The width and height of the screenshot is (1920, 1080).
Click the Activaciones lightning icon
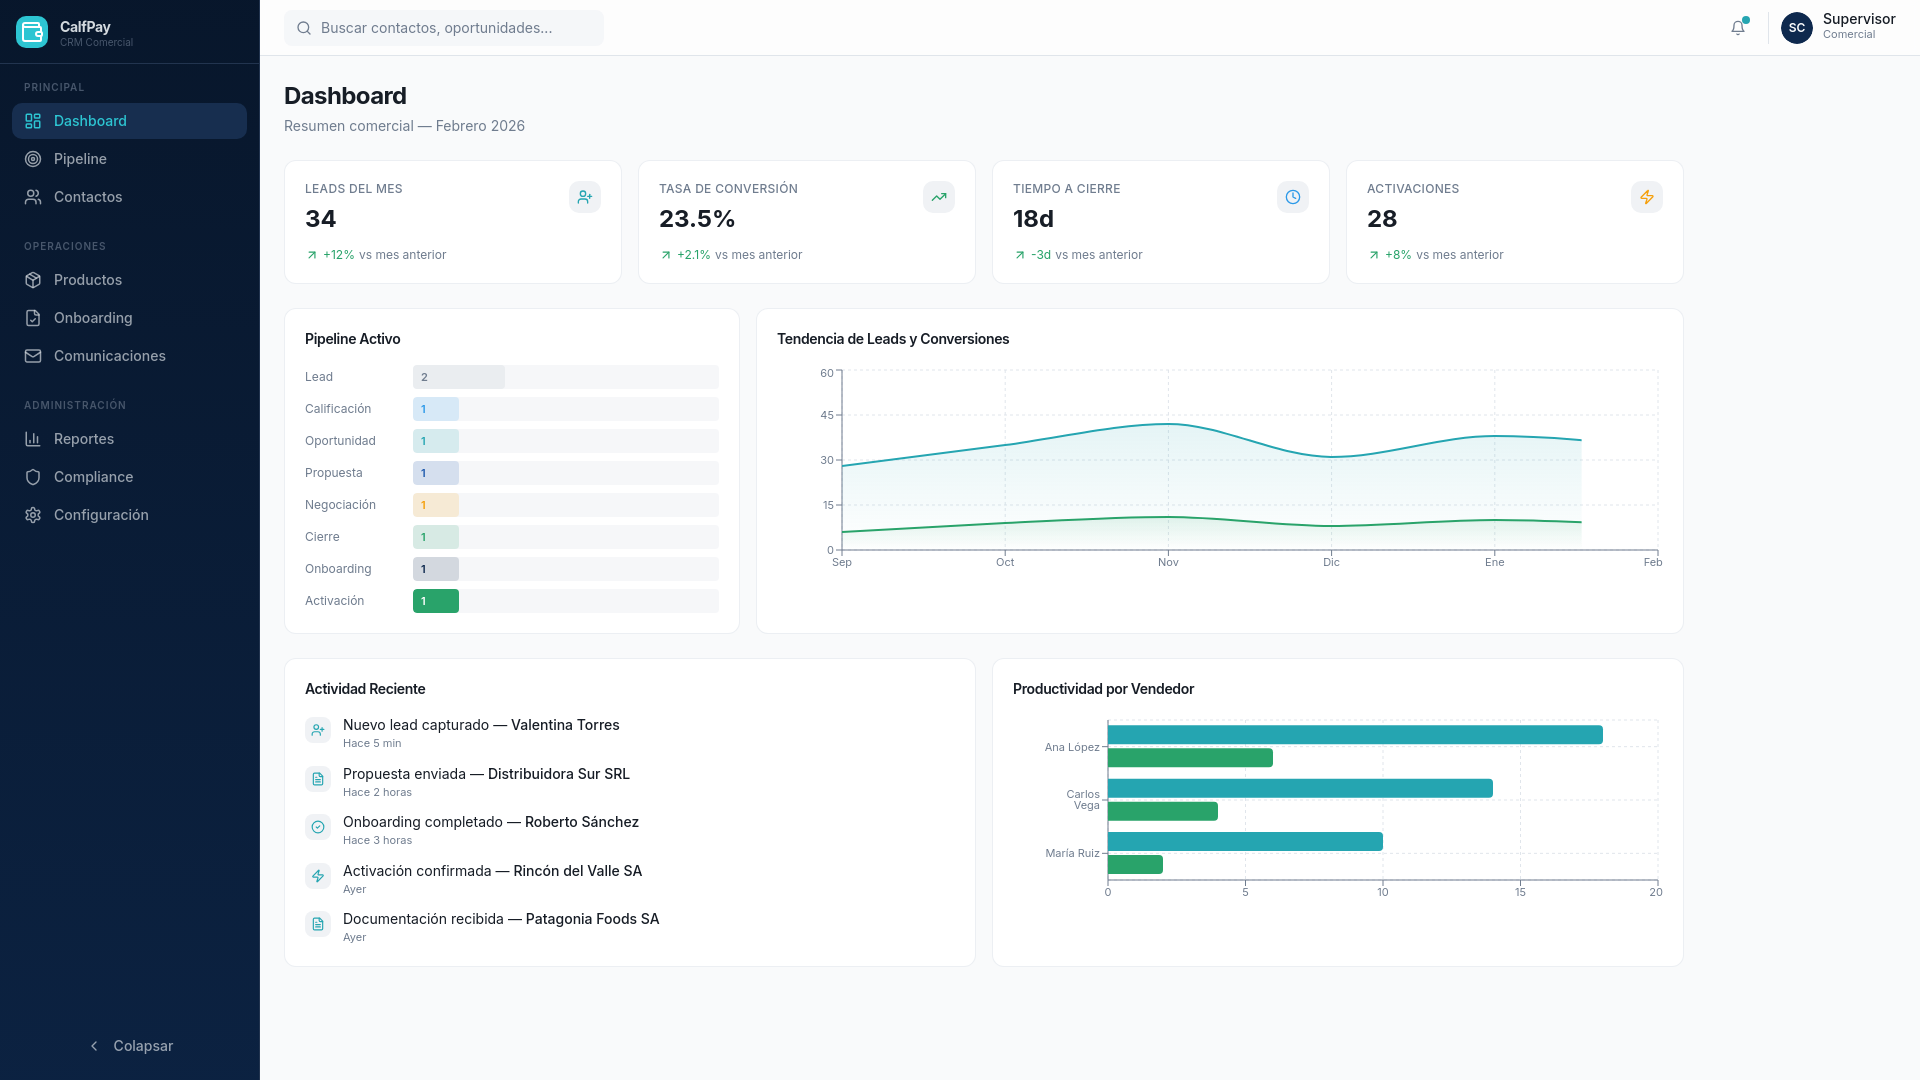coord(1647,197)
